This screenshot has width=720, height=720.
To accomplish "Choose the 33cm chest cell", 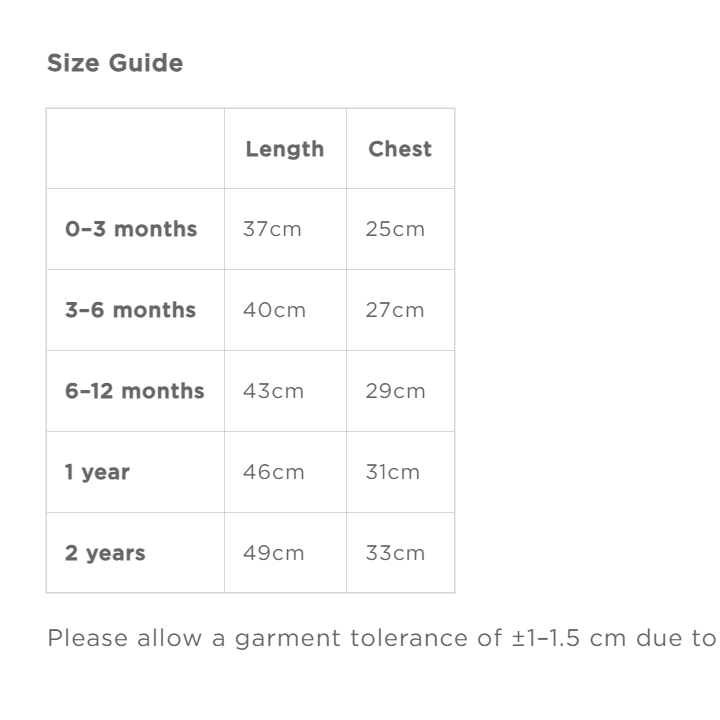I will [395, 553].
